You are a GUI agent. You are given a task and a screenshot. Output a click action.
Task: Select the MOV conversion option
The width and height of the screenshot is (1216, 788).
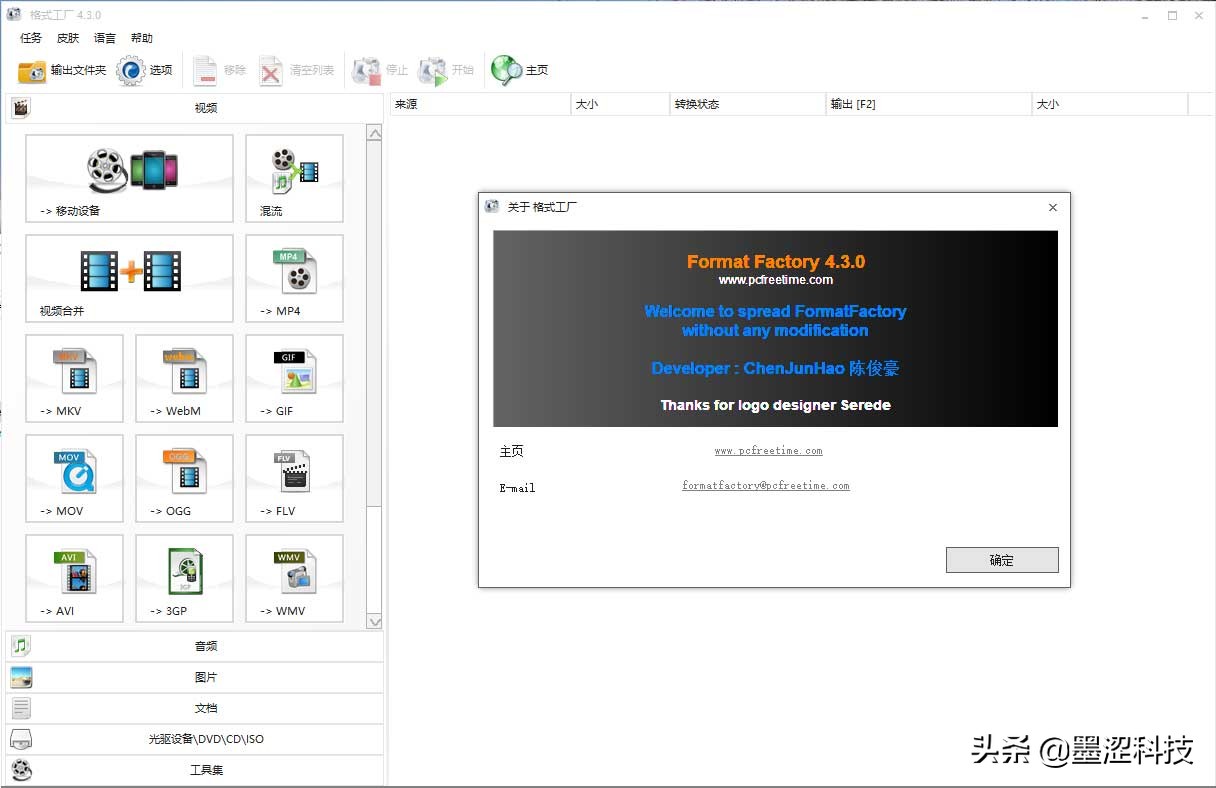pos(74,478)
